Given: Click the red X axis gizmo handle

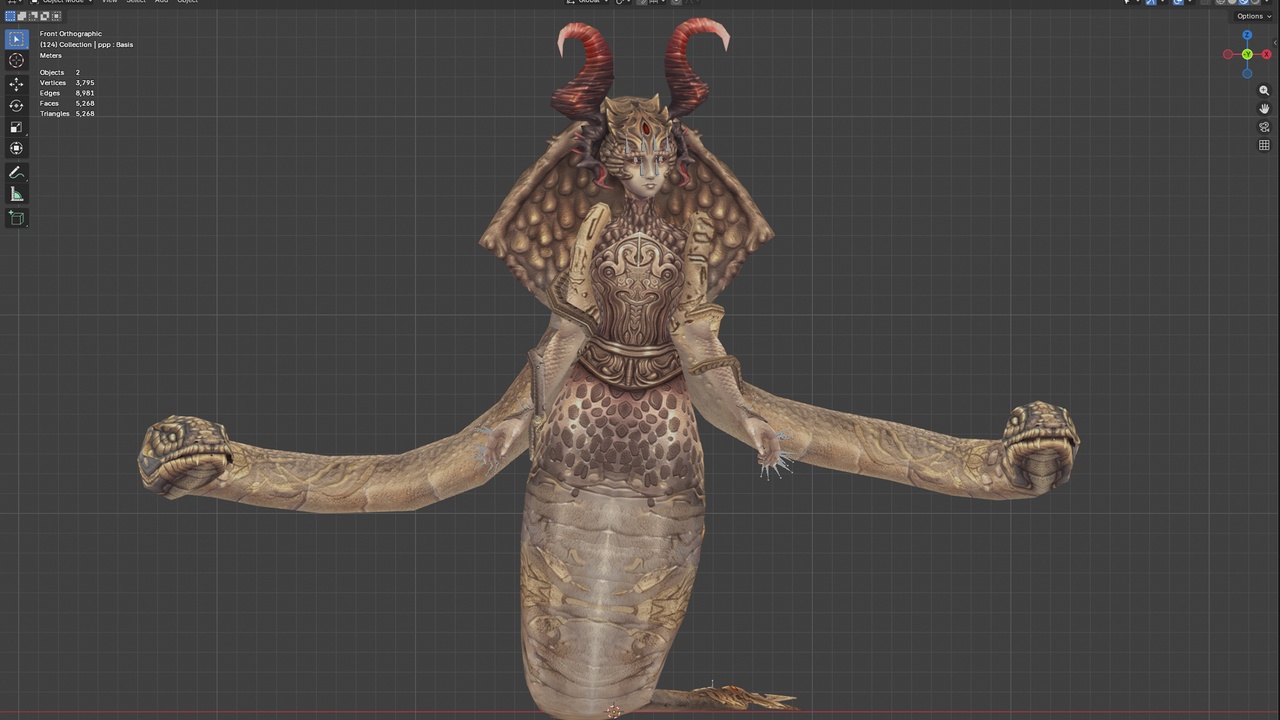Looking at the screenshot, I should (1266, 54).
